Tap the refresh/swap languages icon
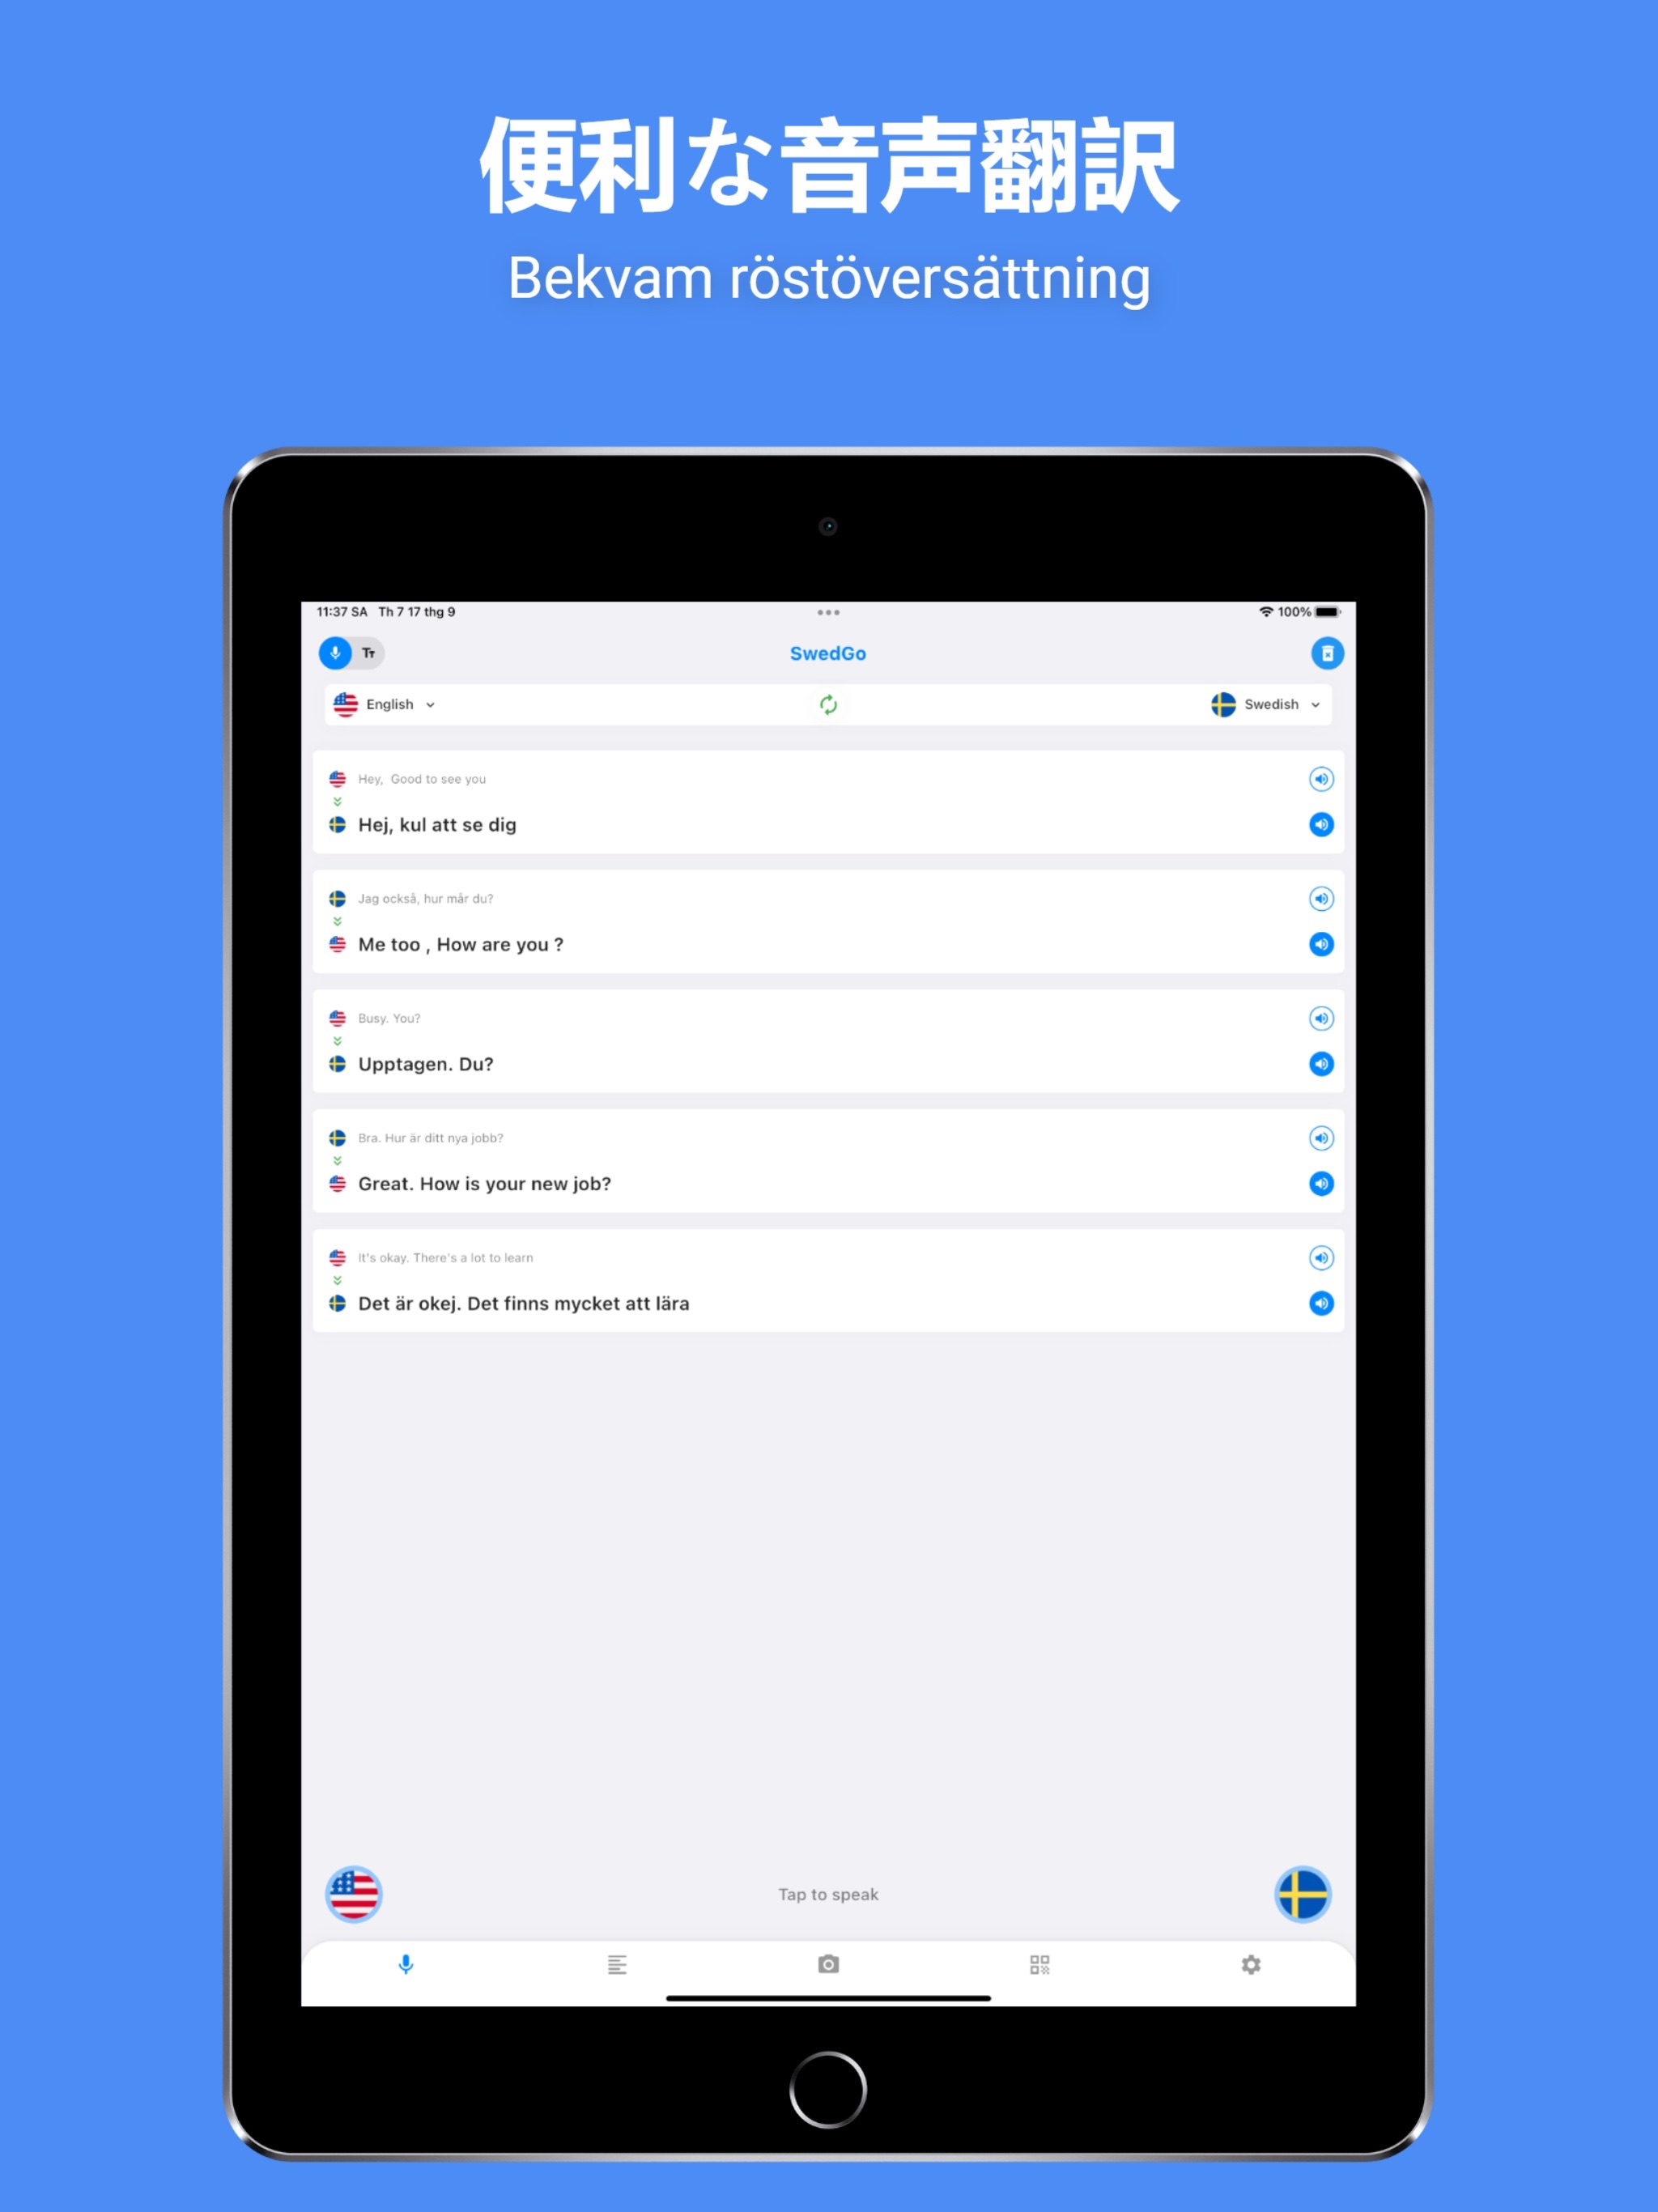Screen dimensions: 1658x2212 829,705
